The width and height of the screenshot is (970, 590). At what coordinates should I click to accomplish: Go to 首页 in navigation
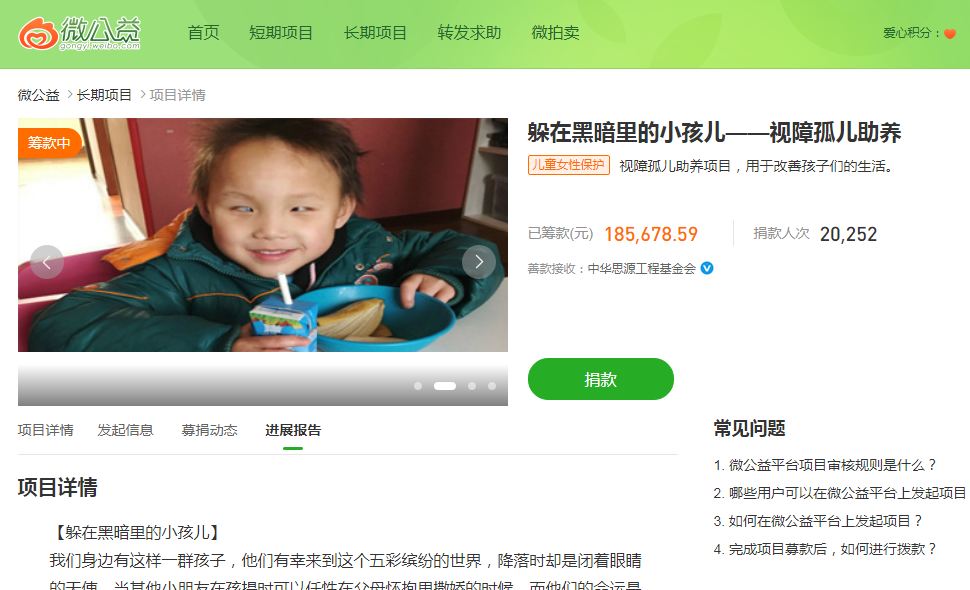[x=204, y=33]
